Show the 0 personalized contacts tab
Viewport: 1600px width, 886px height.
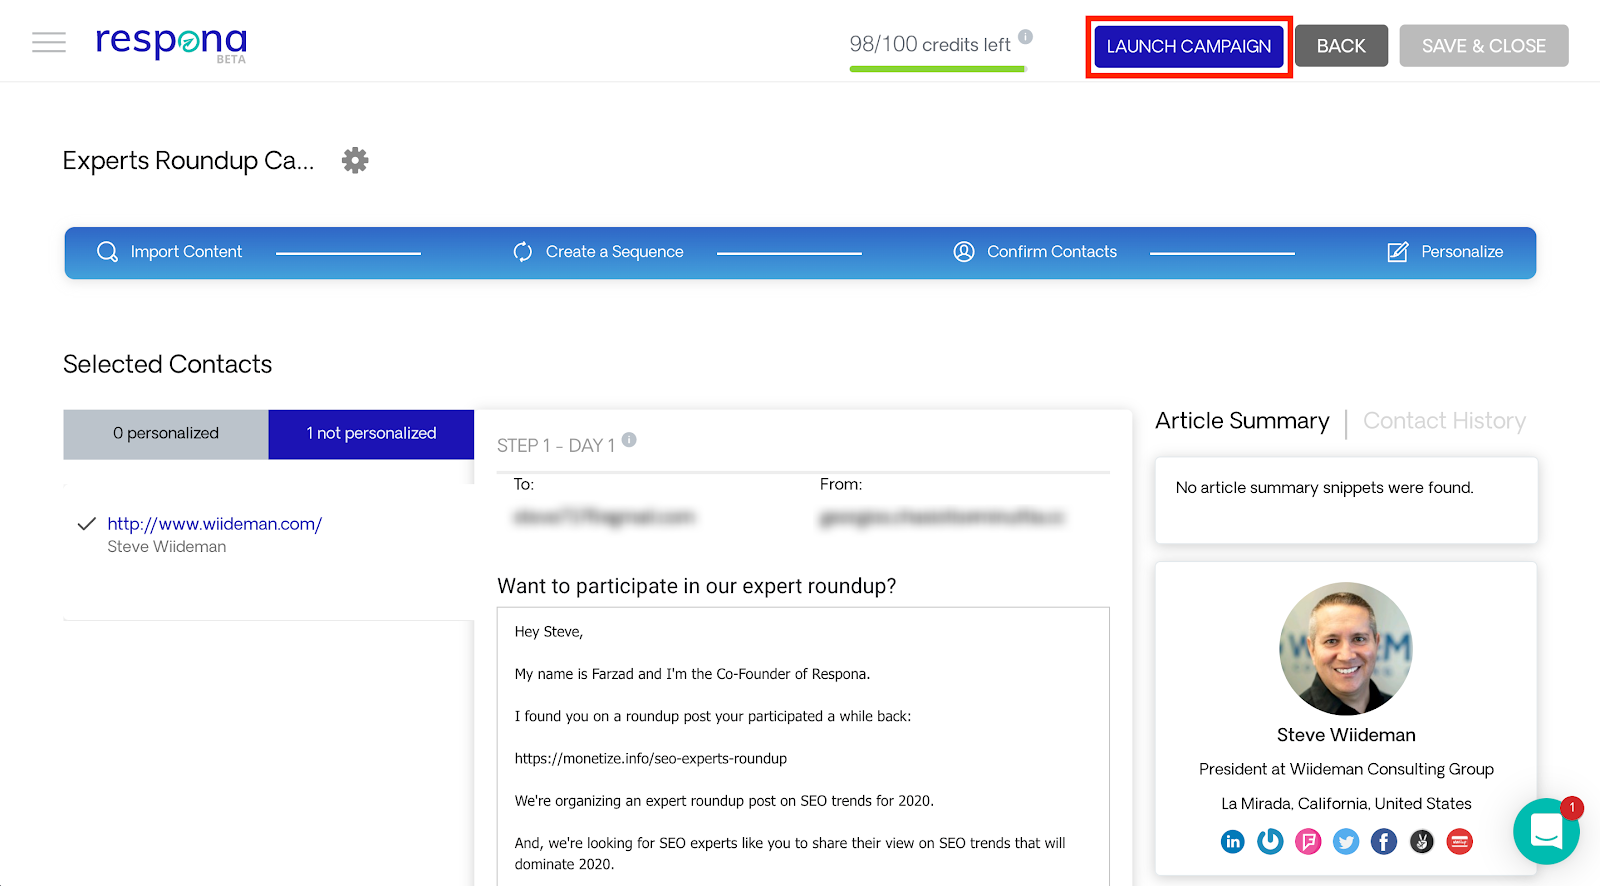(x=166, y=434)
